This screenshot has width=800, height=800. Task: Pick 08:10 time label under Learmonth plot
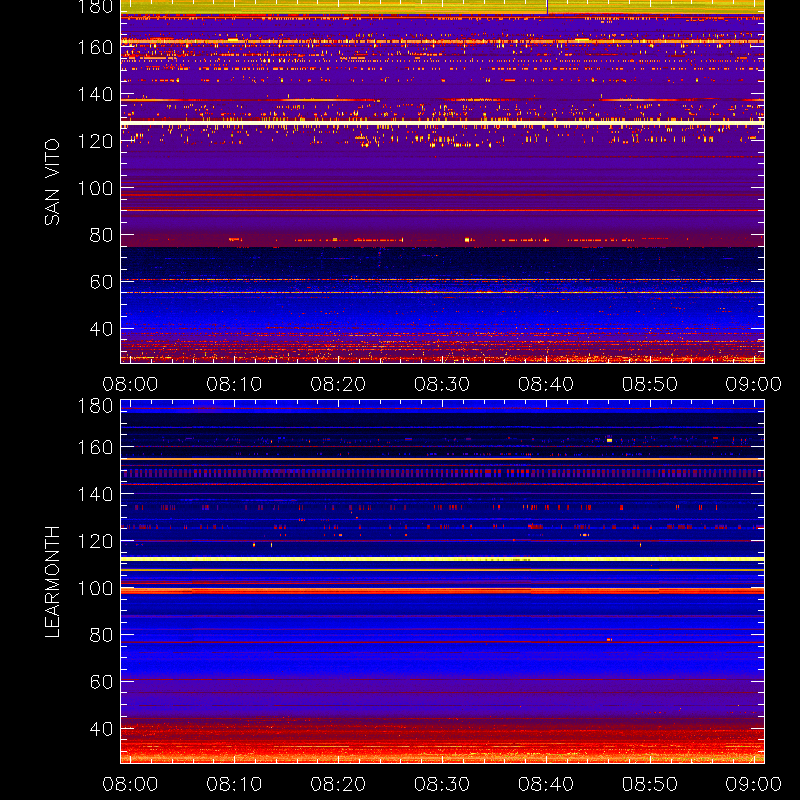tap(234, 784)
